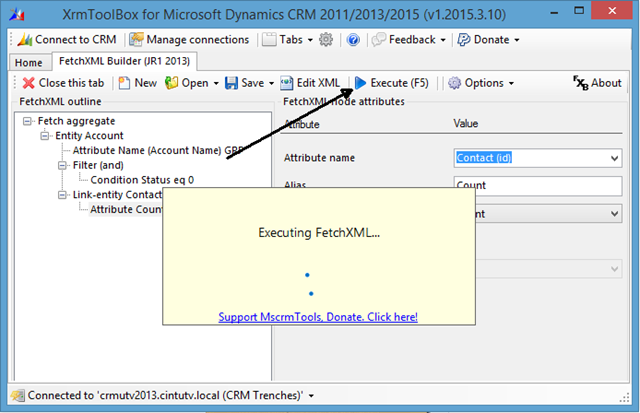Open the Attribute name combo box arrow

[x=614, y=158]
